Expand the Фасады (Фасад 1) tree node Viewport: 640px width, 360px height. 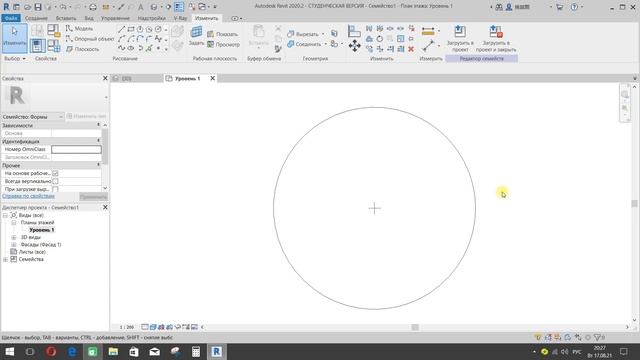click(13, 244)
